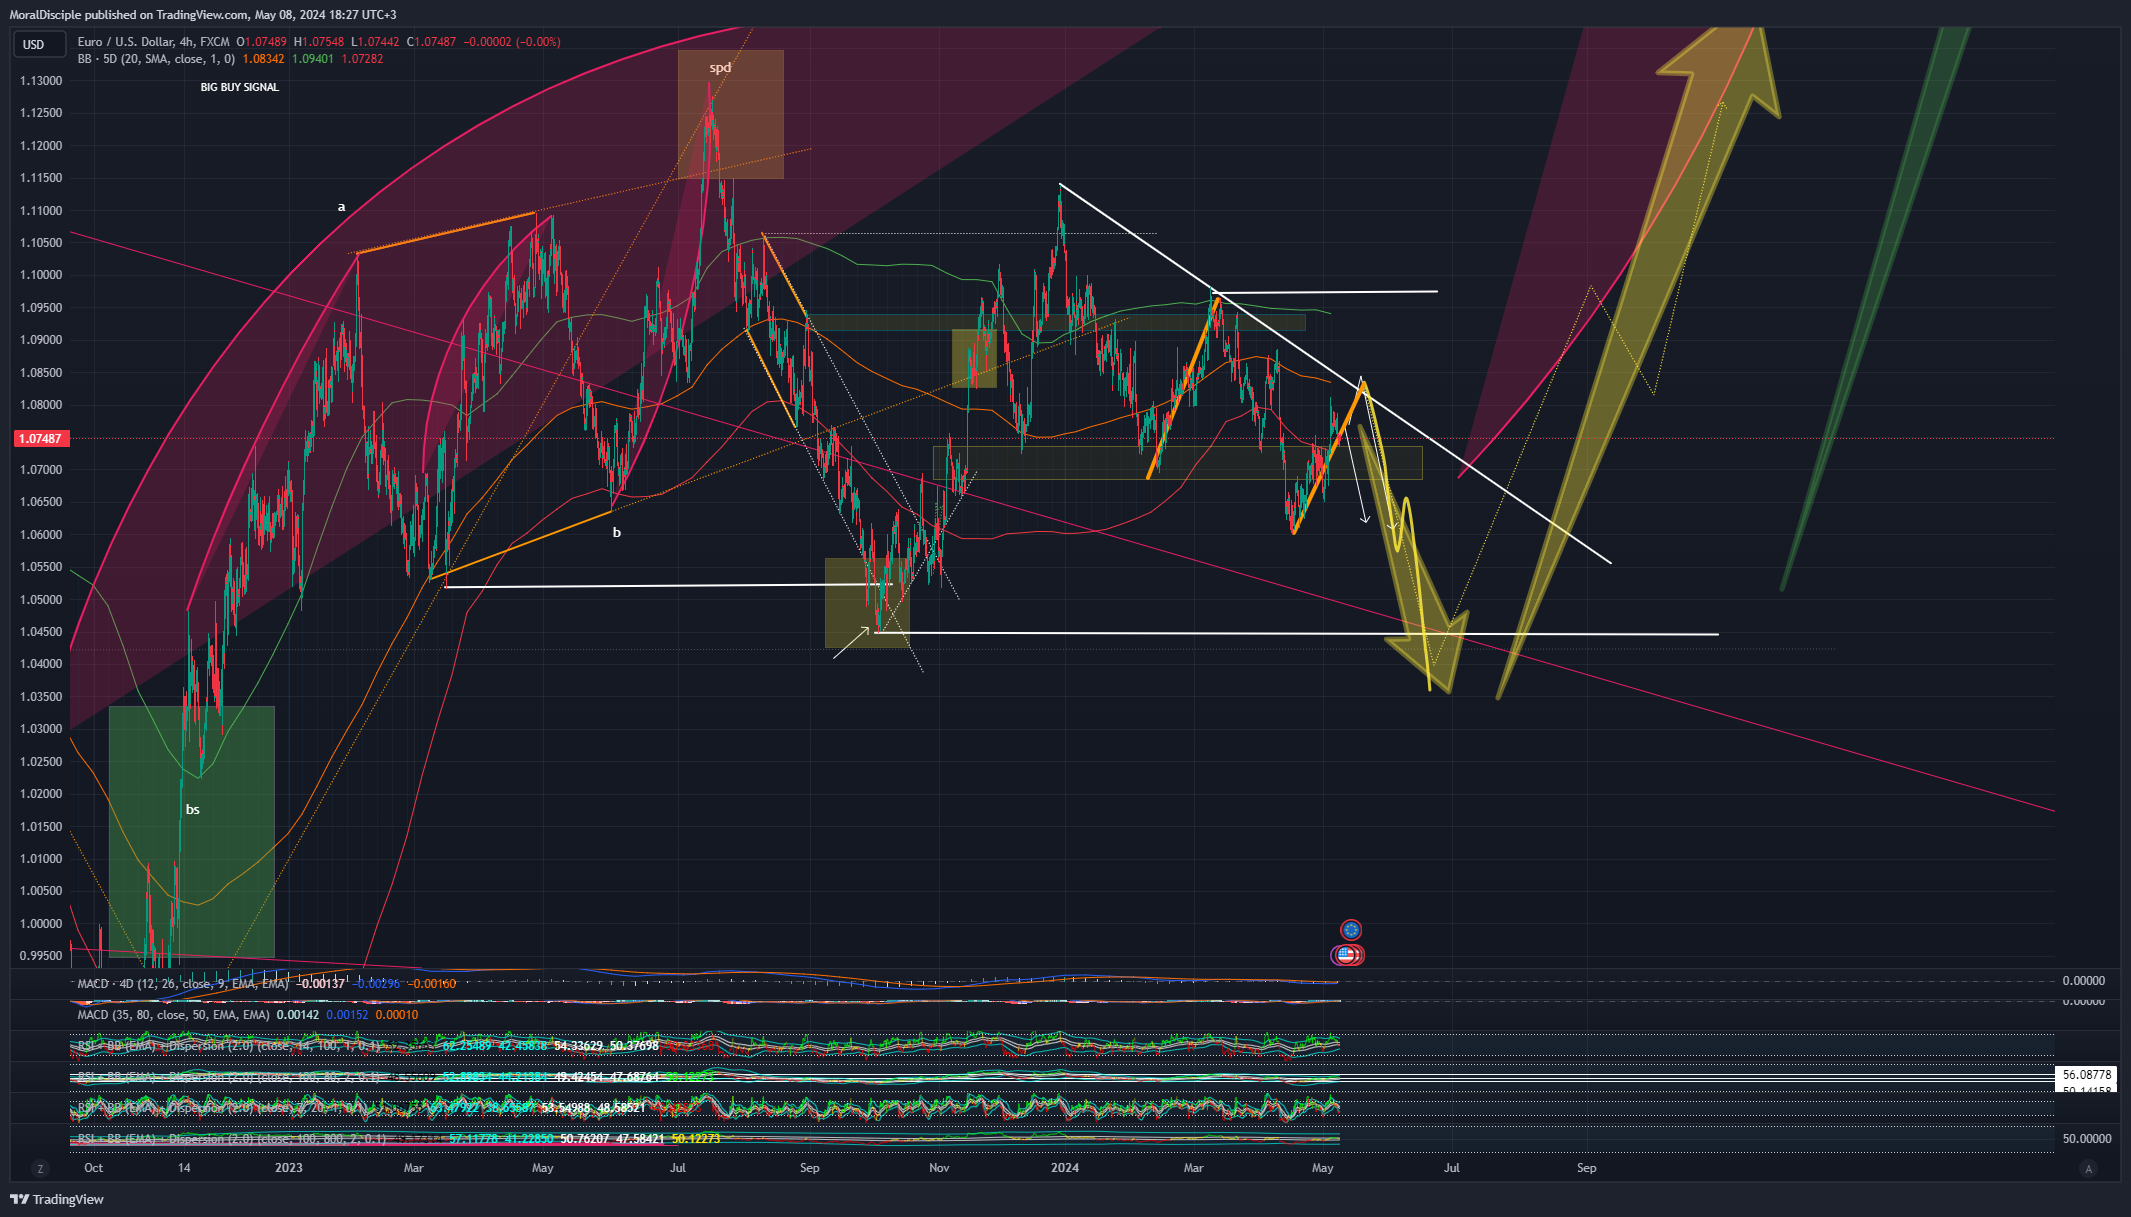Select the MACD (35, 80, close, 50) legend
This screenshot has width=2131, height=1217.
[x=173, y=1015]
